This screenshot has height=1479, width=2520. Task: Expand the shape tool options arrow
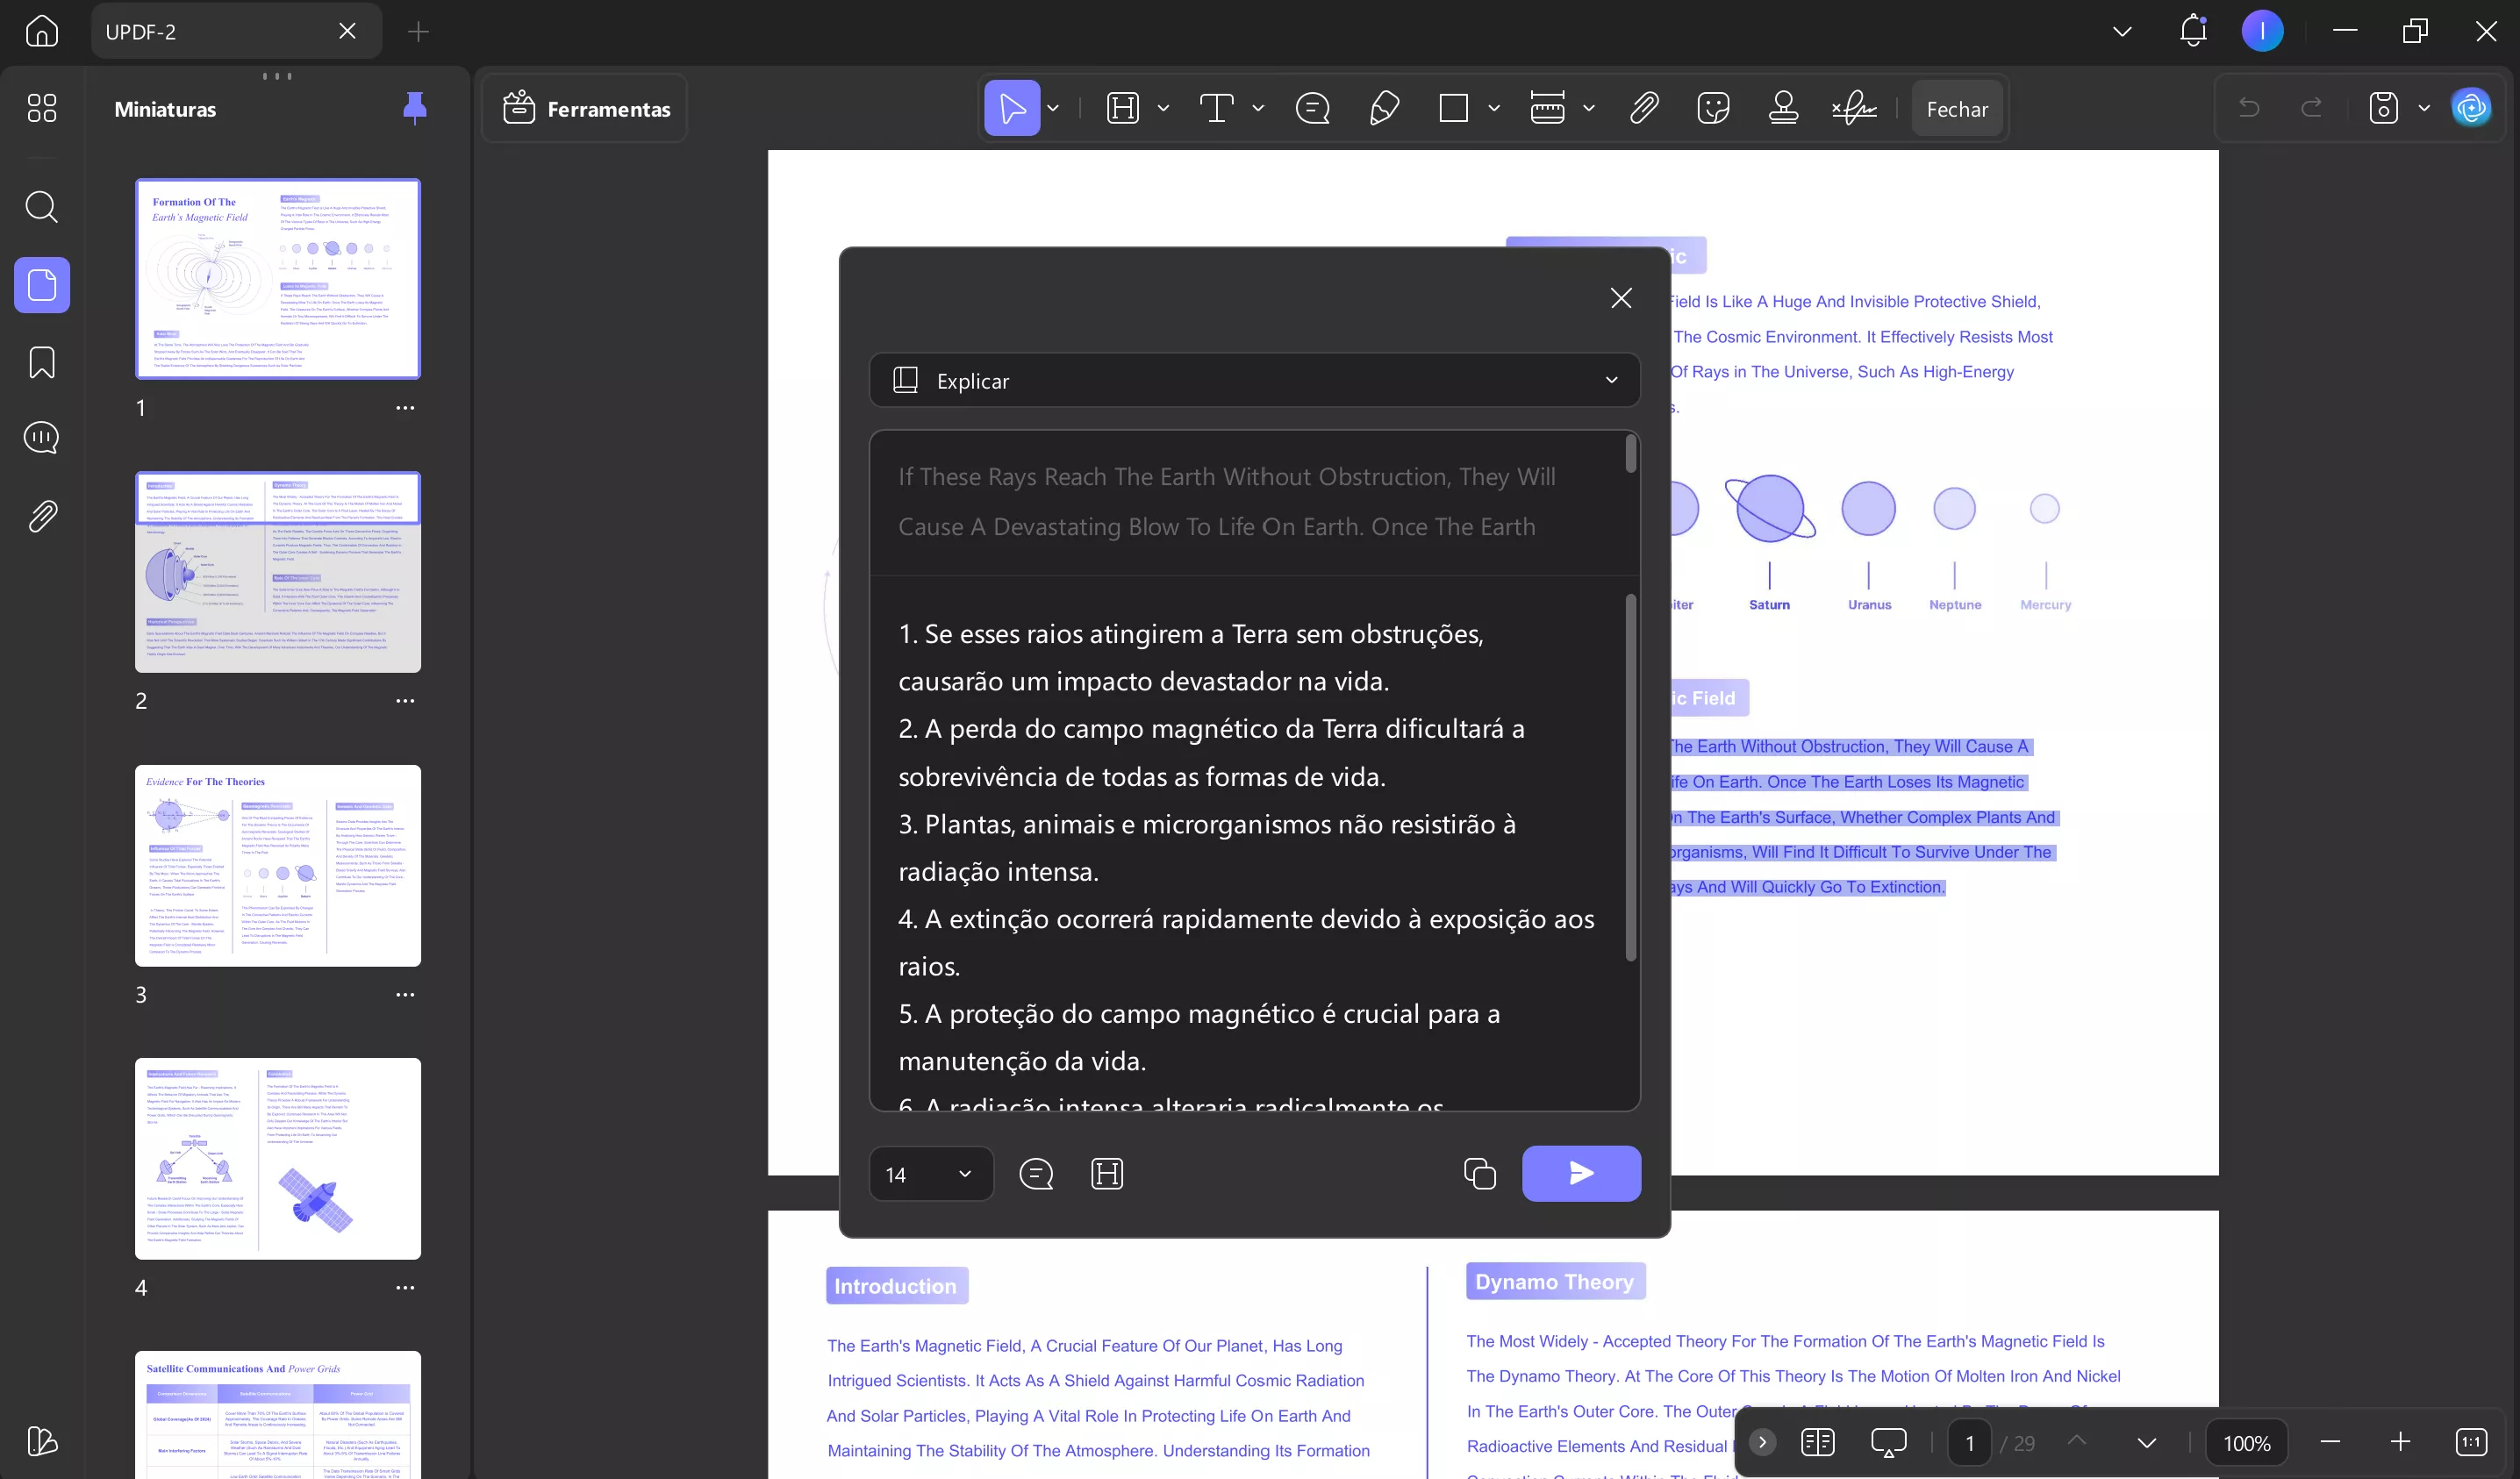coord(1493,108)
